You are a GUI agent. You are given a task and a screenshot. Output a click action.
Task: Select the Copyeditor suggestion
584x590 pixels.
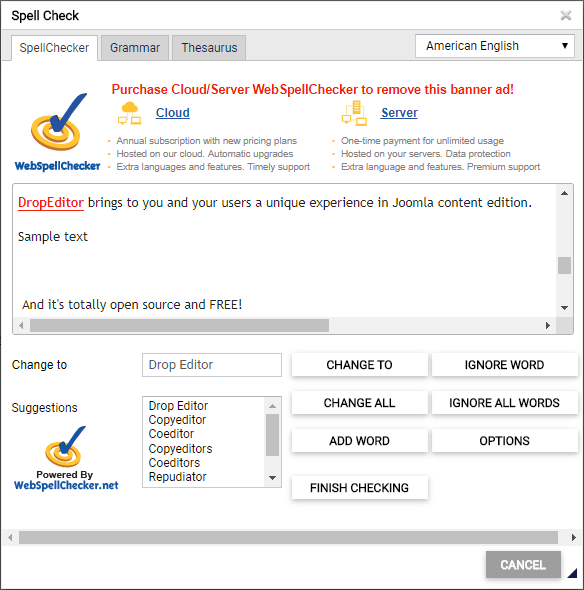tap(177, 420)
